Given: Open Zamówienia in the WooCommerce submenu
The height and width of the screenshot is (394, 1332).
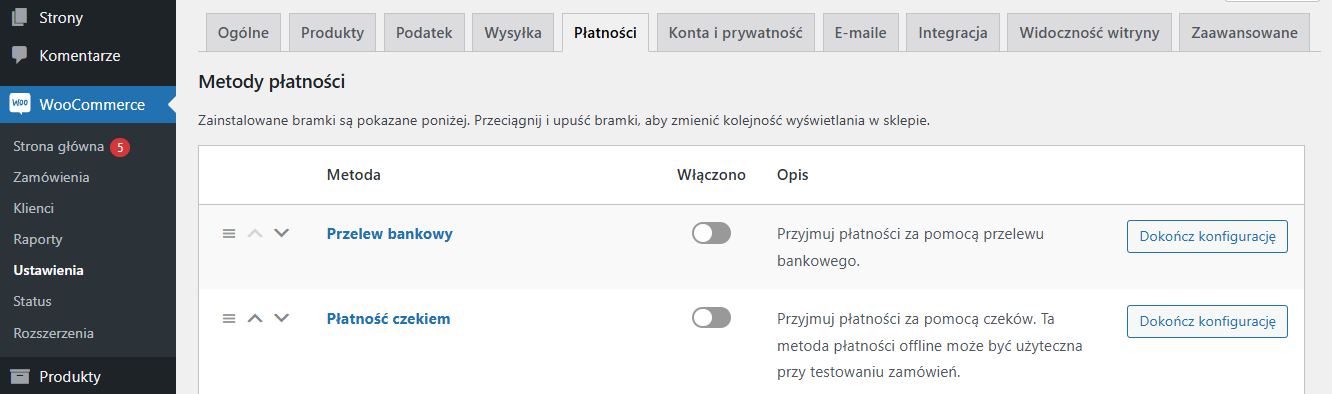Looking at the screenshot, I should [52, 177].
